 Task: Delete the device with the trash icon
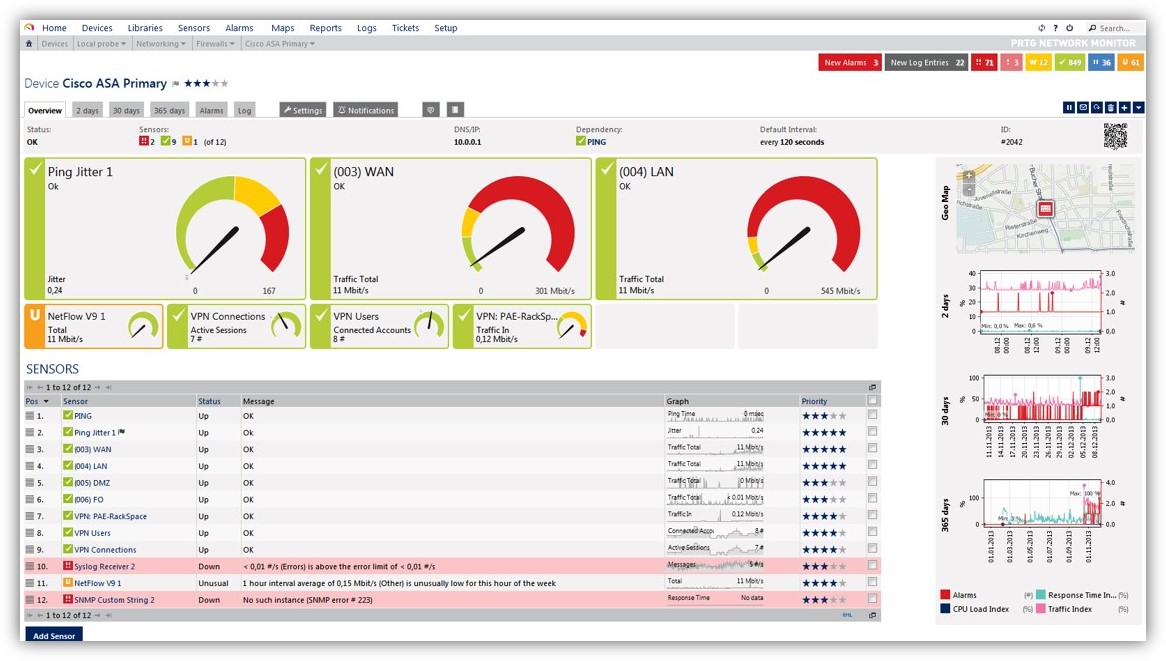click(x=1111, y=108)
